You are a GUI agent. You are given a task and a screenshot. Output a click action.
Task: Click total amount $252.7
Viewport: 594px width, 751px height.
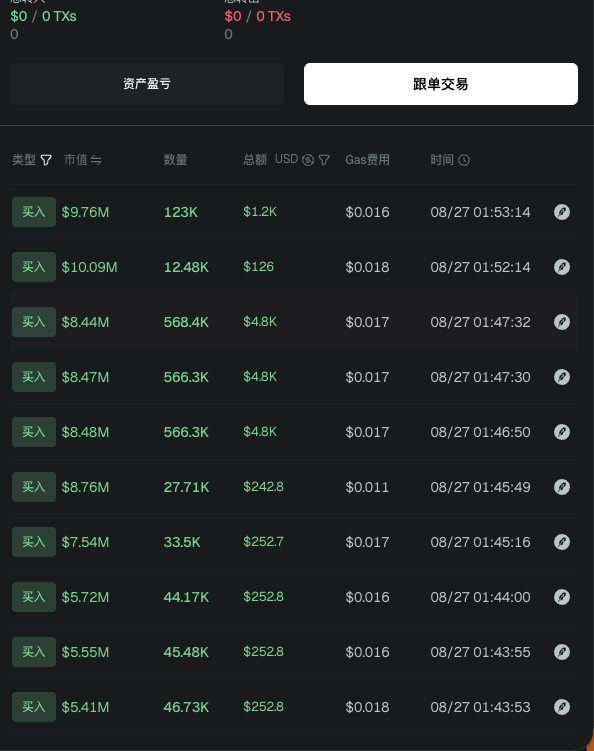click(263, 542)
